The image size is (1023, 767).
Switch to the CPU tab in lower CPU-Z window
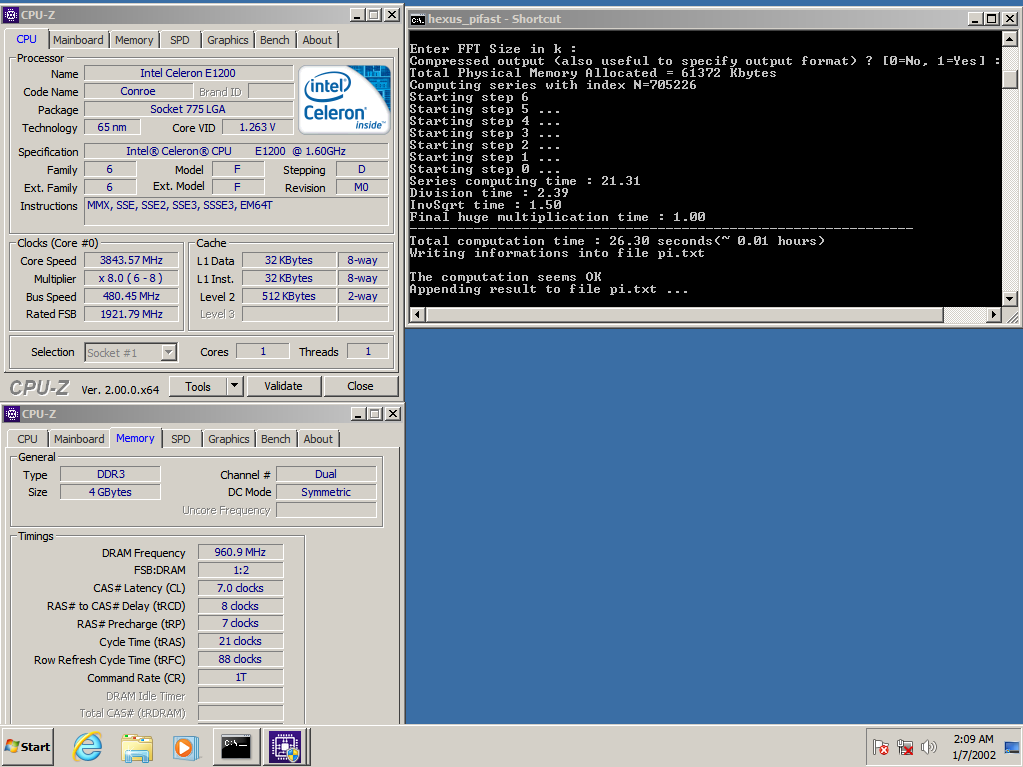click(27, 439)
